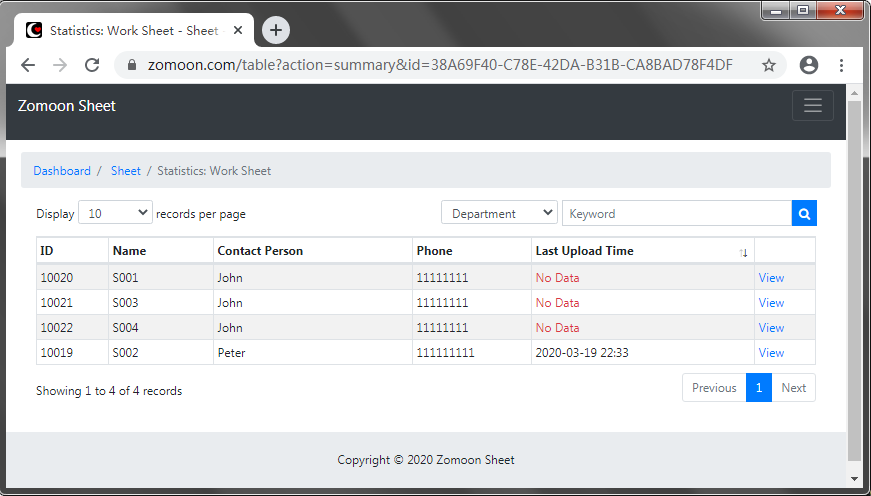Sort by Last Upload Time arrows
The height and width of the screenshot is (496, 871).
[x=743, y=253]
